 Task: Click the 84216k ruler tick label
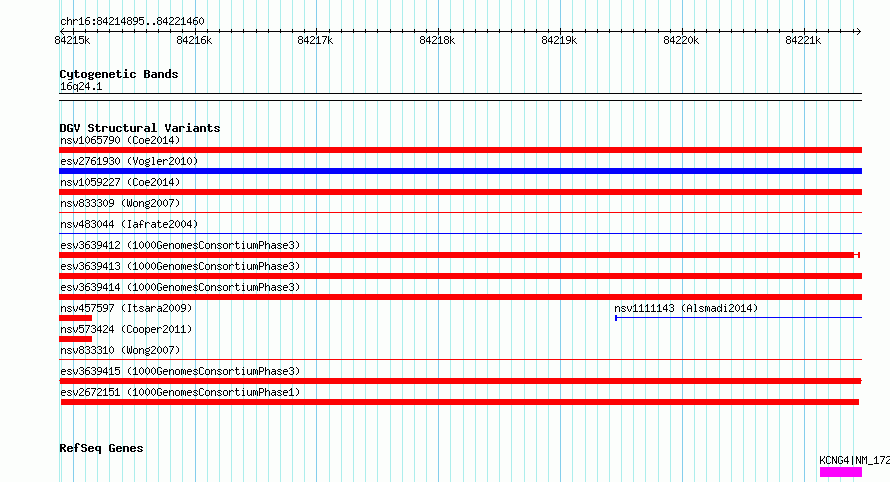click(x=194, y=40)
